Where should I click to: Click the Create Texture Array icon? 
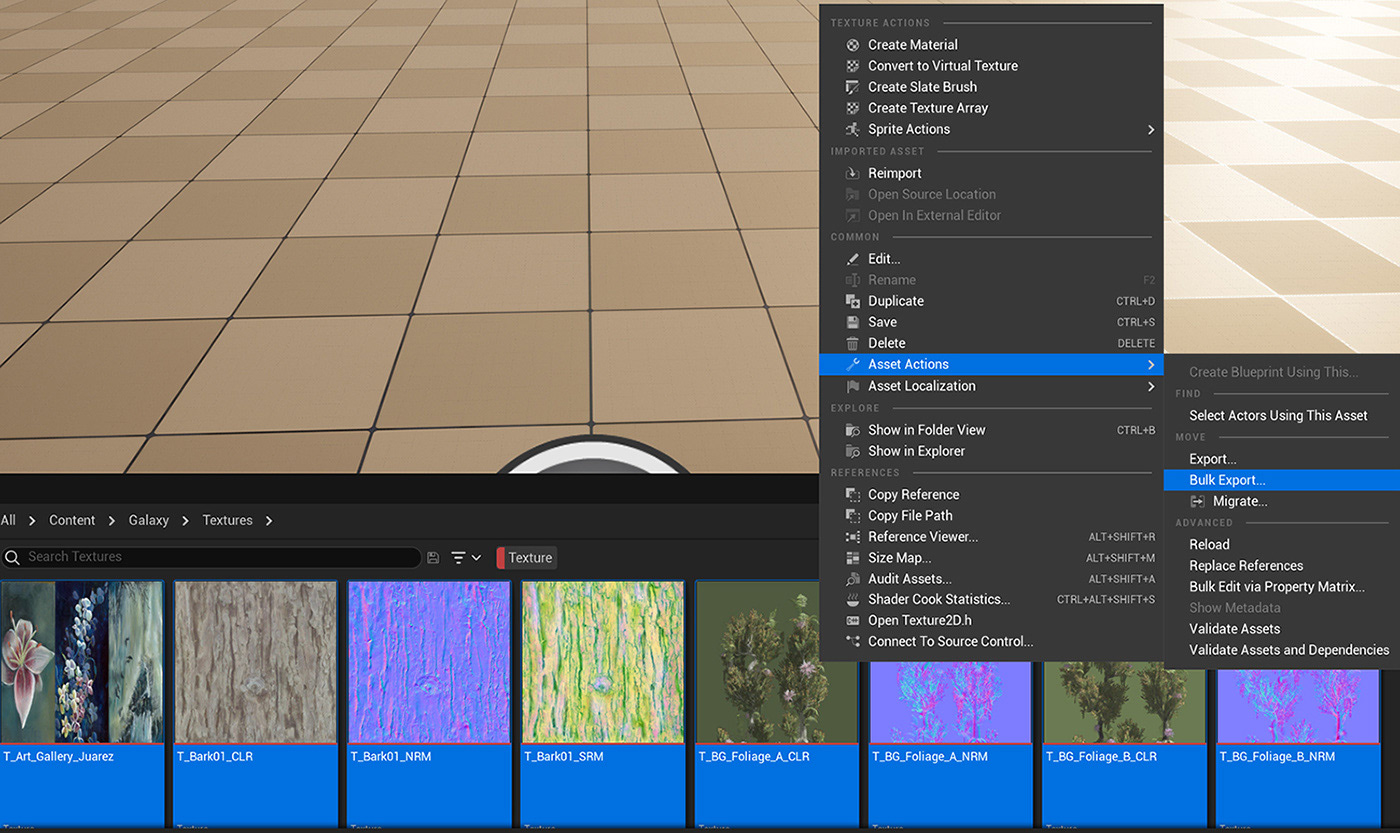[x=853, y=108]
